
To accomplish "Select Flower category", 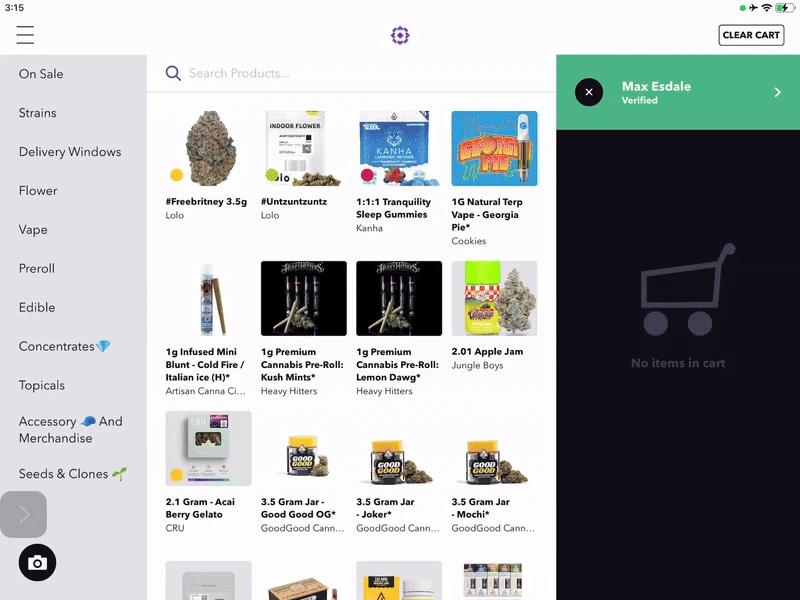I will click(38, 191).
